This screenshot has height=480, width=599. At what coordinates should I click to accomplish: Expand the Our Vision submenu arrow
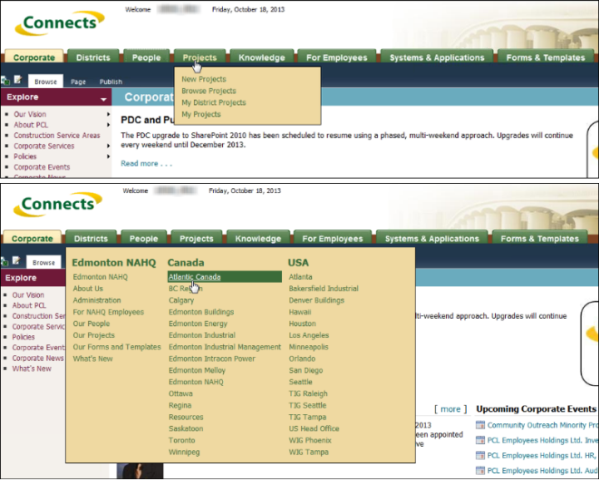(108, 114)
